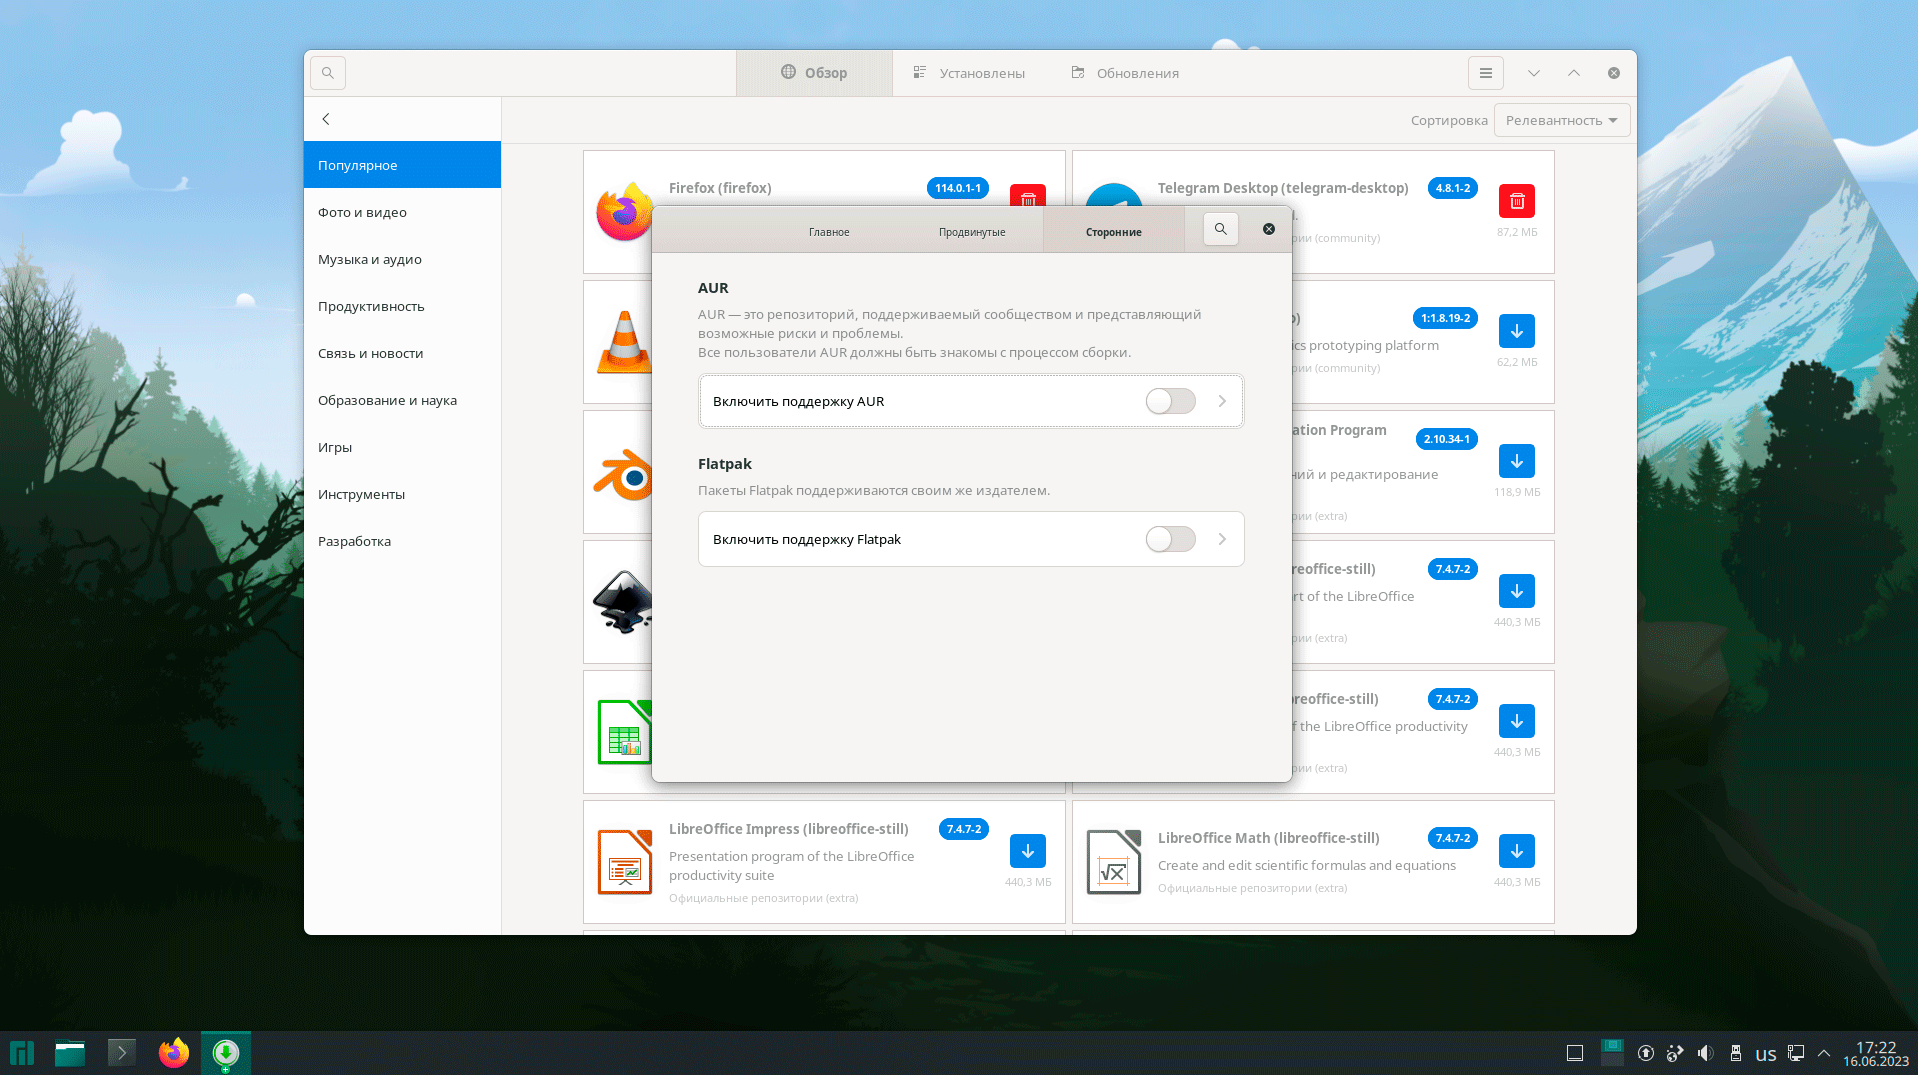Install LibreOffice Impress via download button
1918x1075 pixels.
click(1028, 851)
